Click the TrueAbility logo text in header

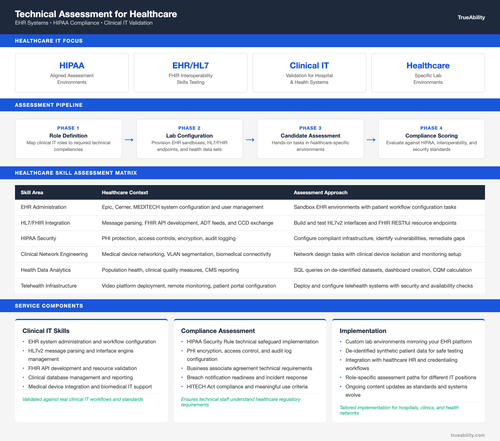tap(471, 17)
